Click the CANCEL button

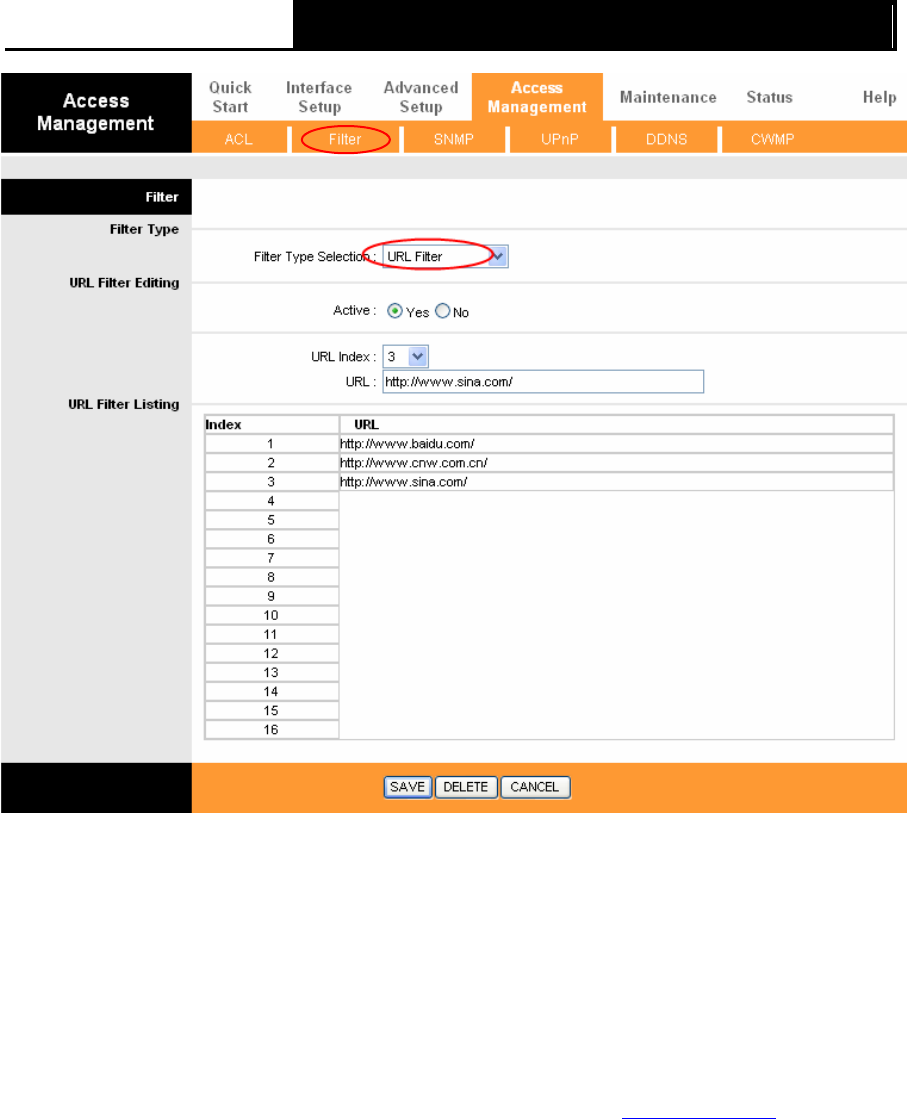tap(534, 787)
